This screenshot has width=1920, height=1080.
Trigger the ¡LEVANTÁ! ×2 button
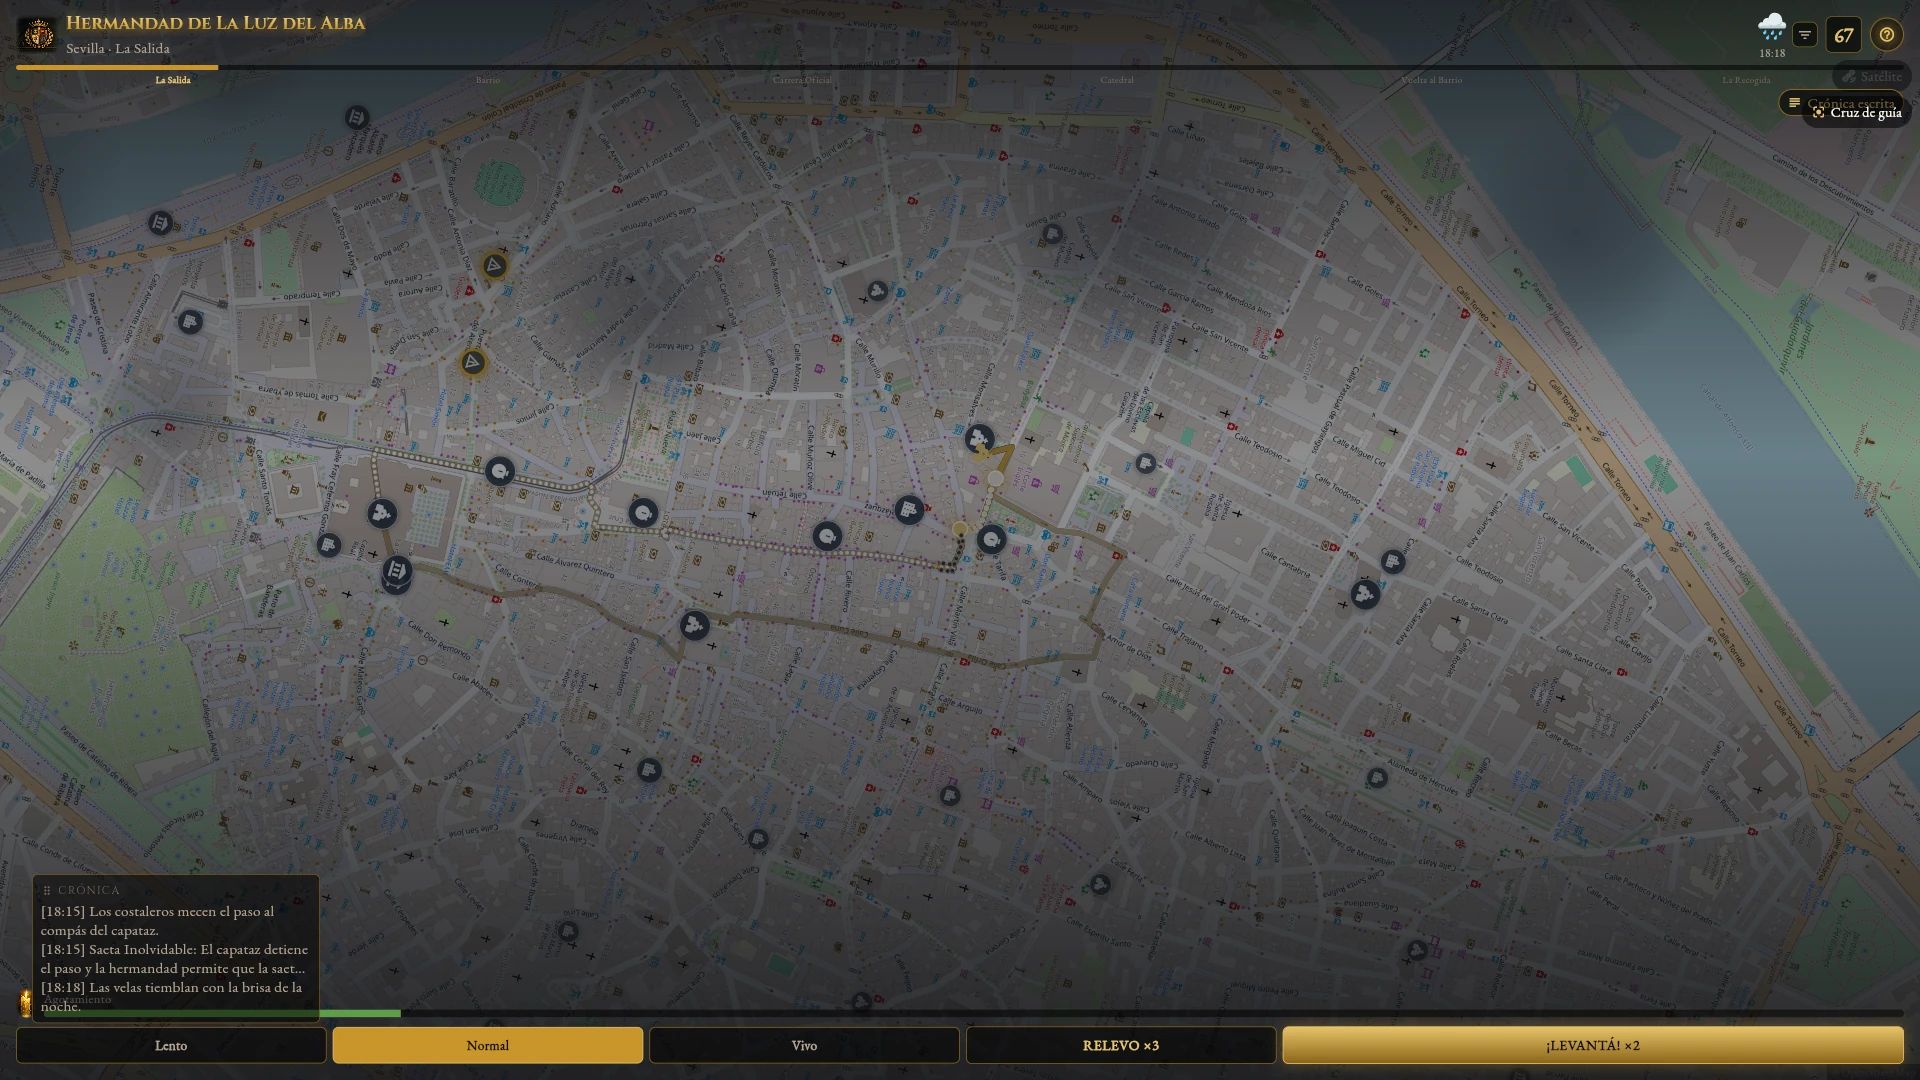tap(1593, 1045)
